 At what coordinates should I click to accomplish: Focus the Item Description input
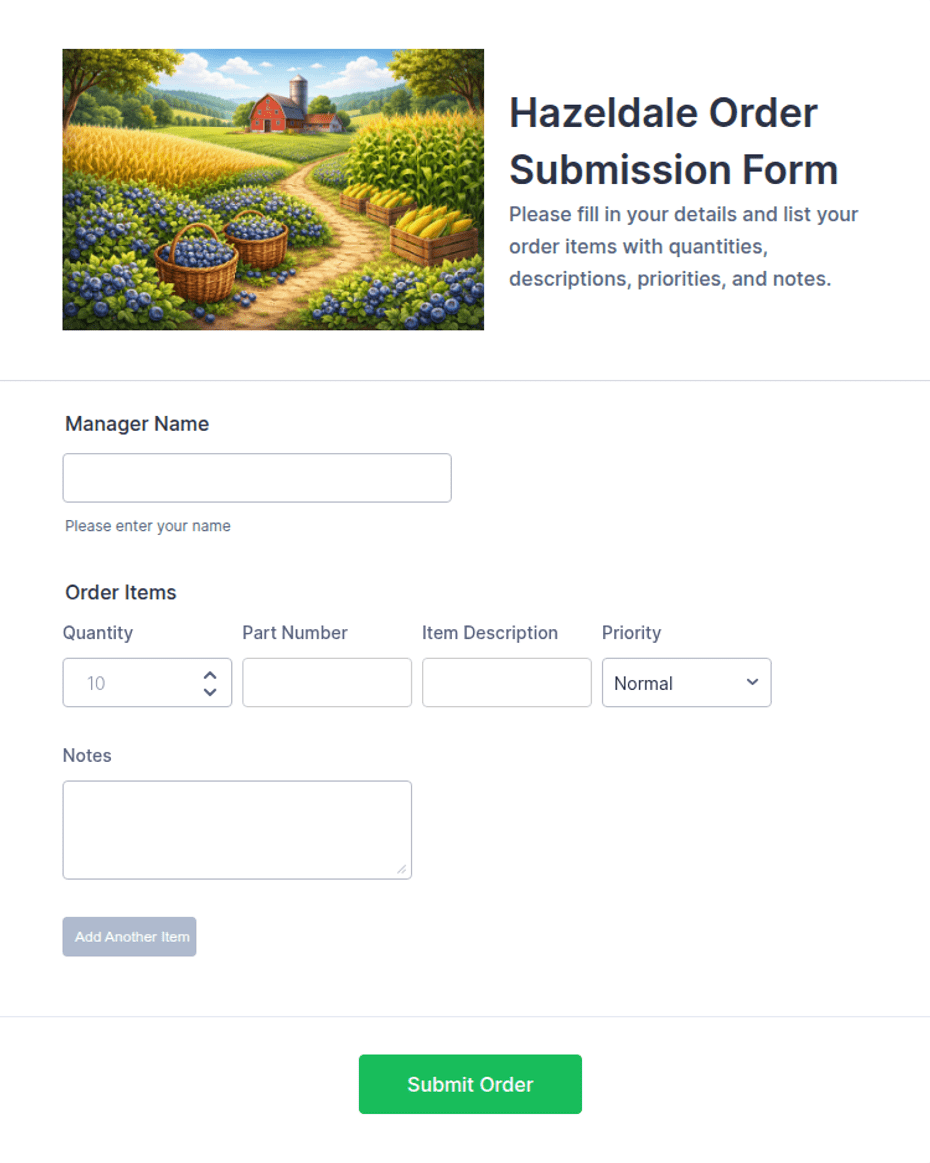tap(507, 683)
